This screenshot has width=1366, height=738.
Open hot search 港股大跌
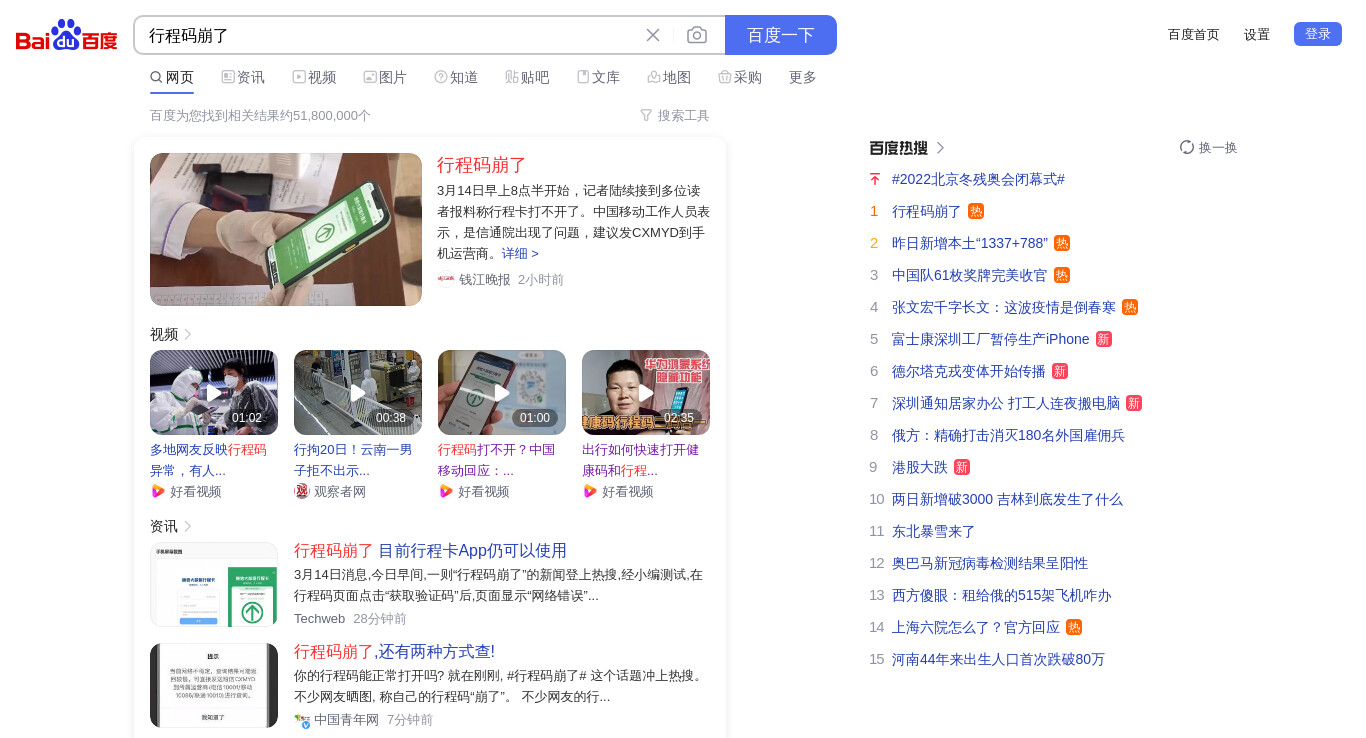(920, 467)
